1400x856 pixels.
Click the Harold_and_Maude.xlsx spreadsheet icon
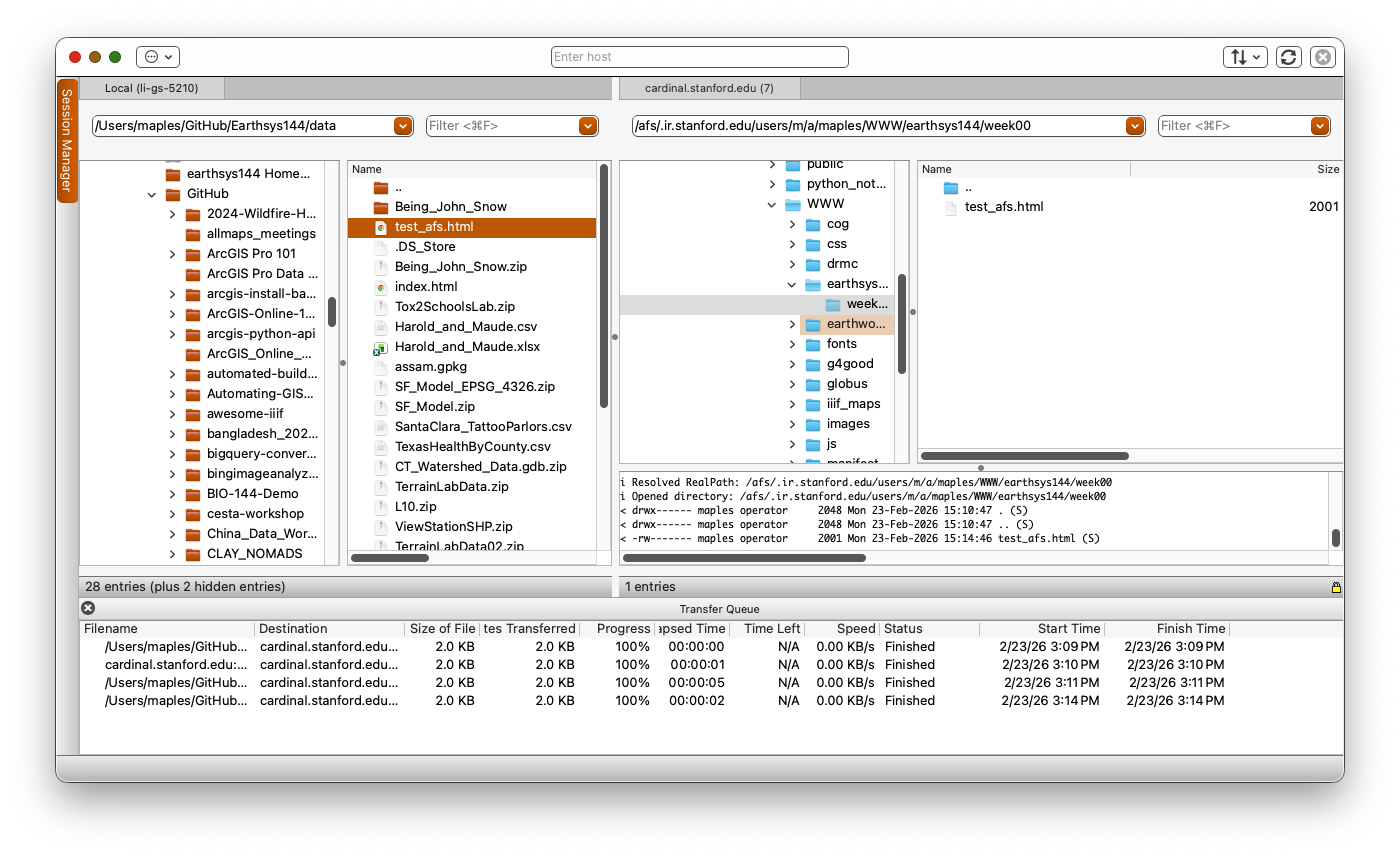pos(382,346)
